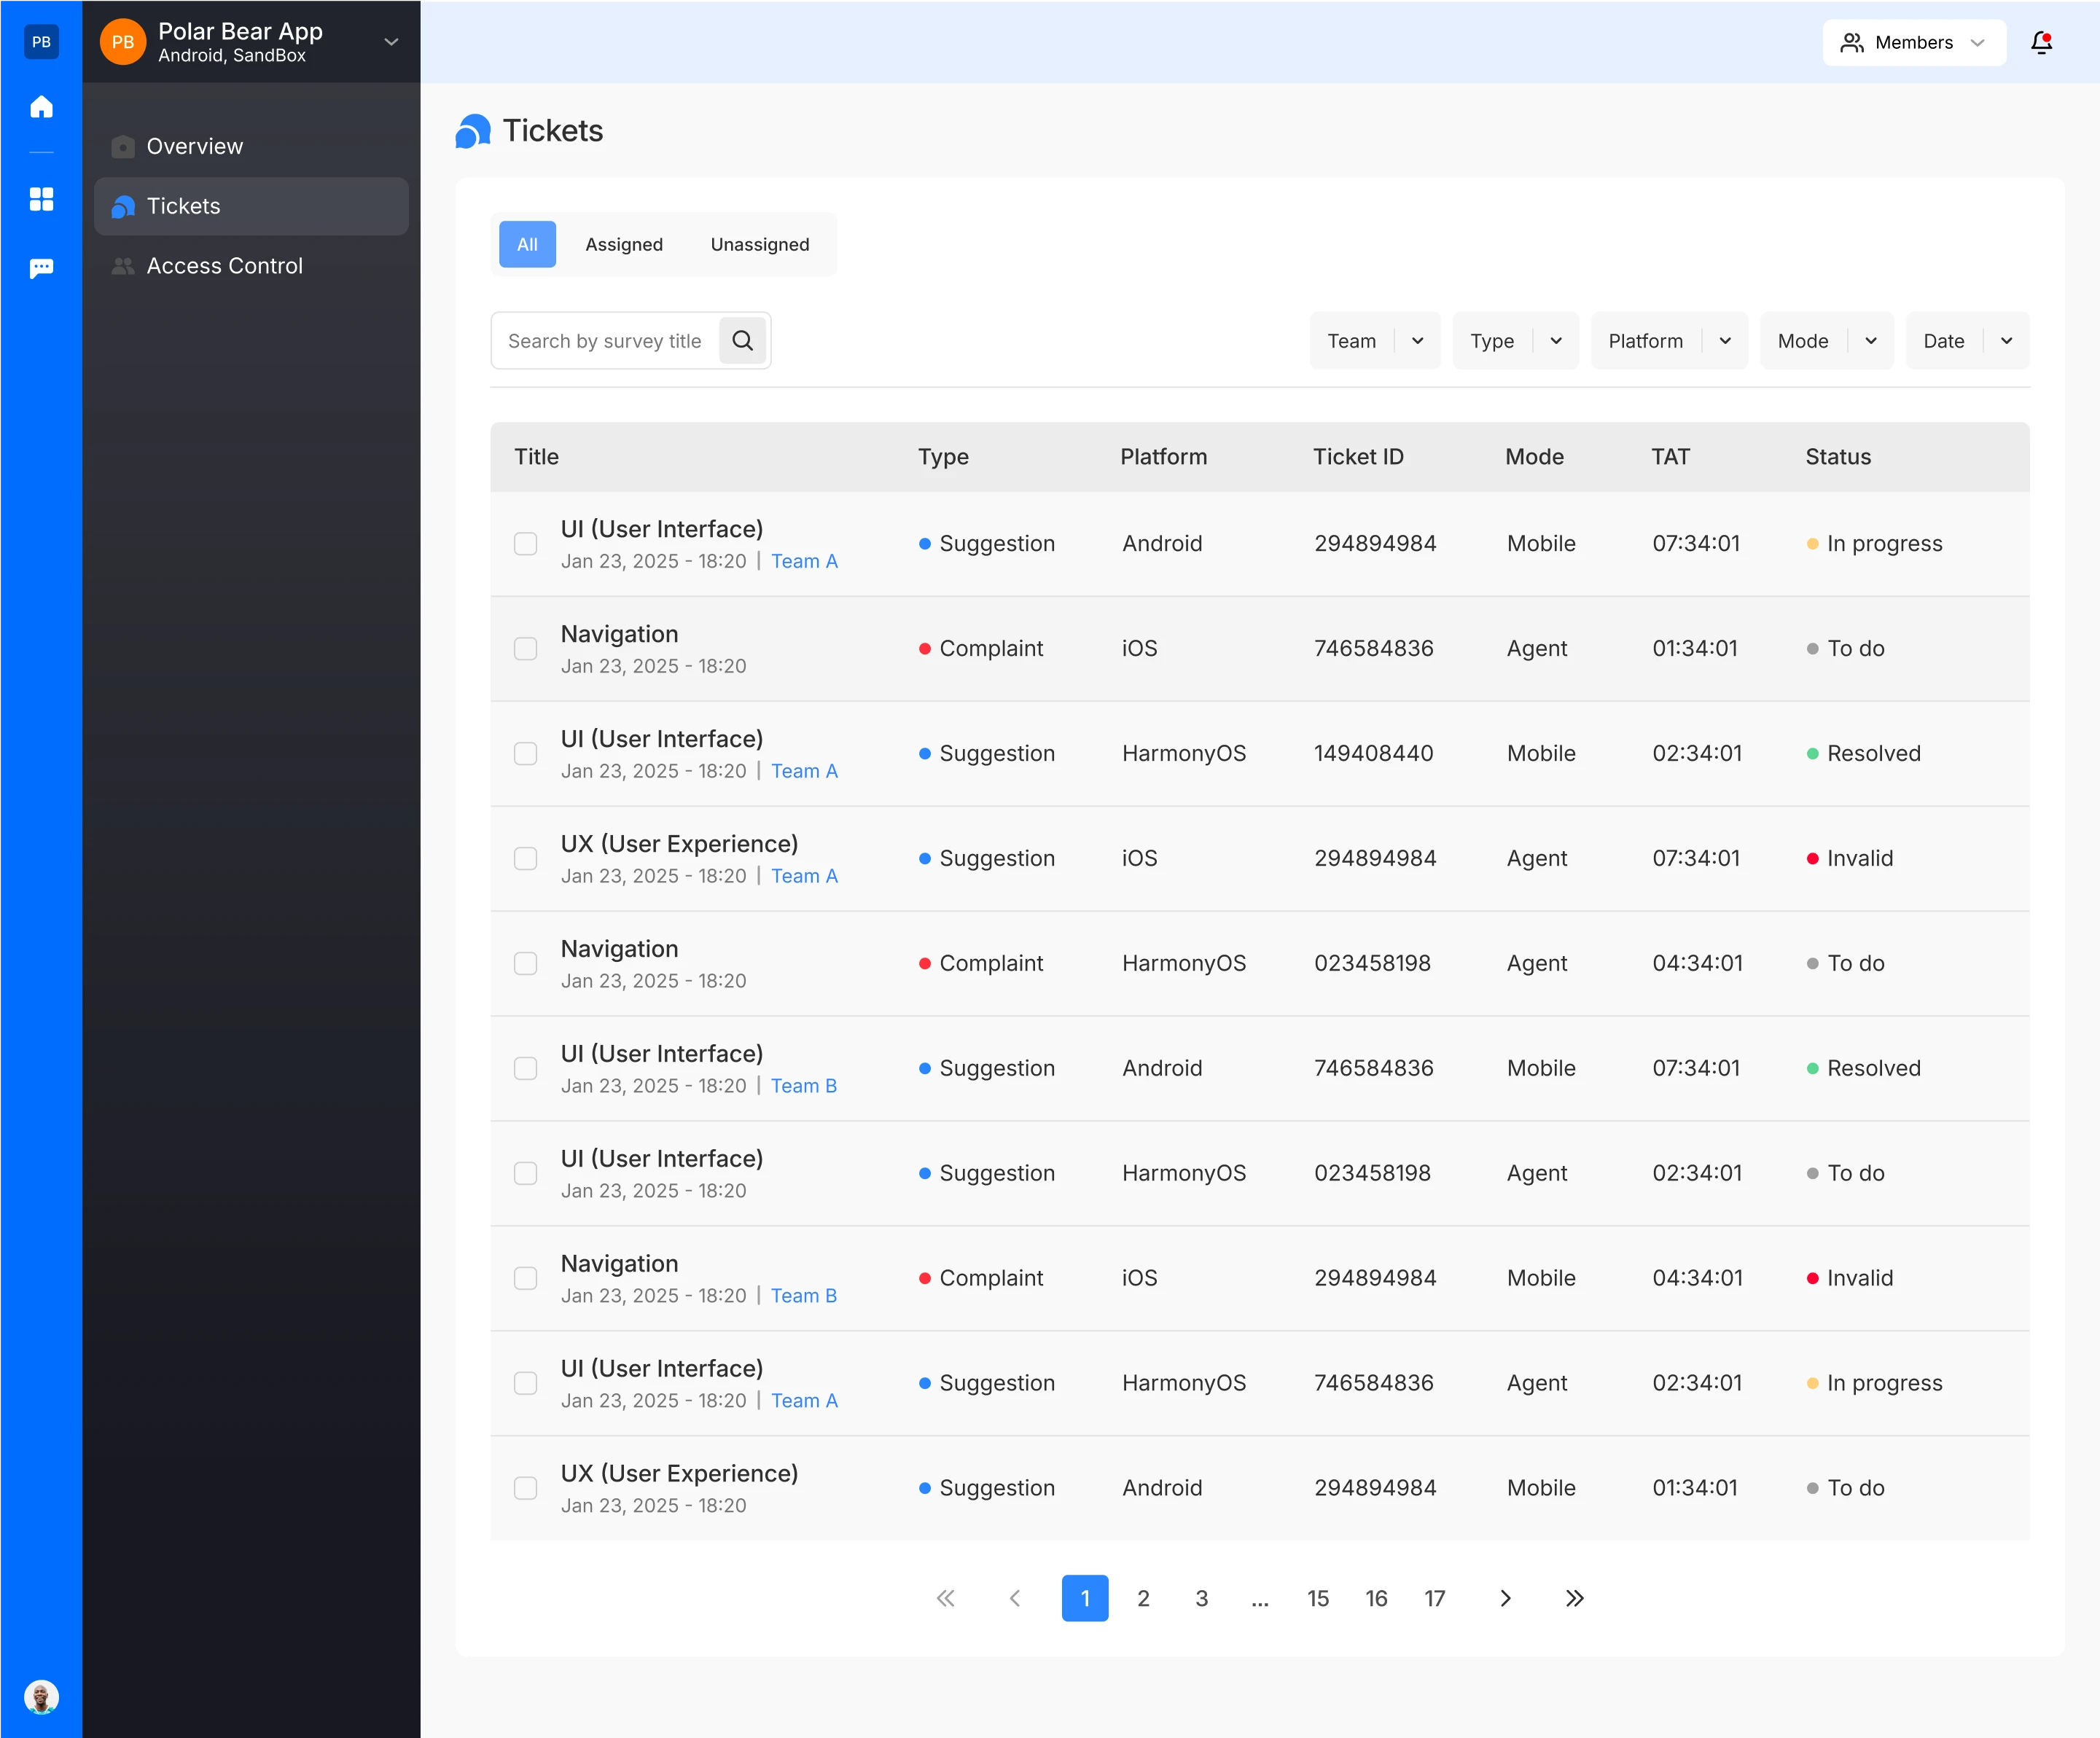Go to the last page arrows
This screenshot has width=2100, height=1738.
coord(1574,1598)
